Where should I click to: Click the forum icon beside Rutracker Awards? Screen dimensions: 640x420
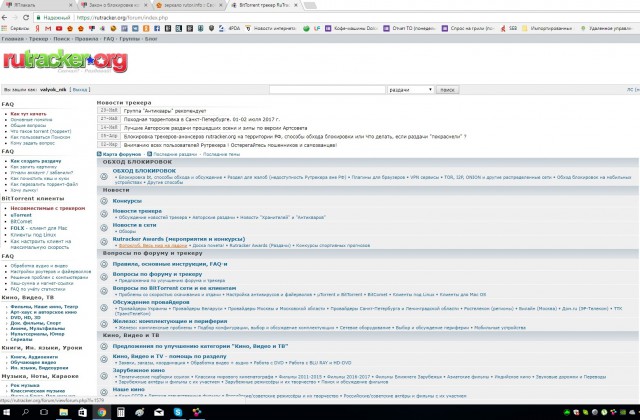point(104,242)
